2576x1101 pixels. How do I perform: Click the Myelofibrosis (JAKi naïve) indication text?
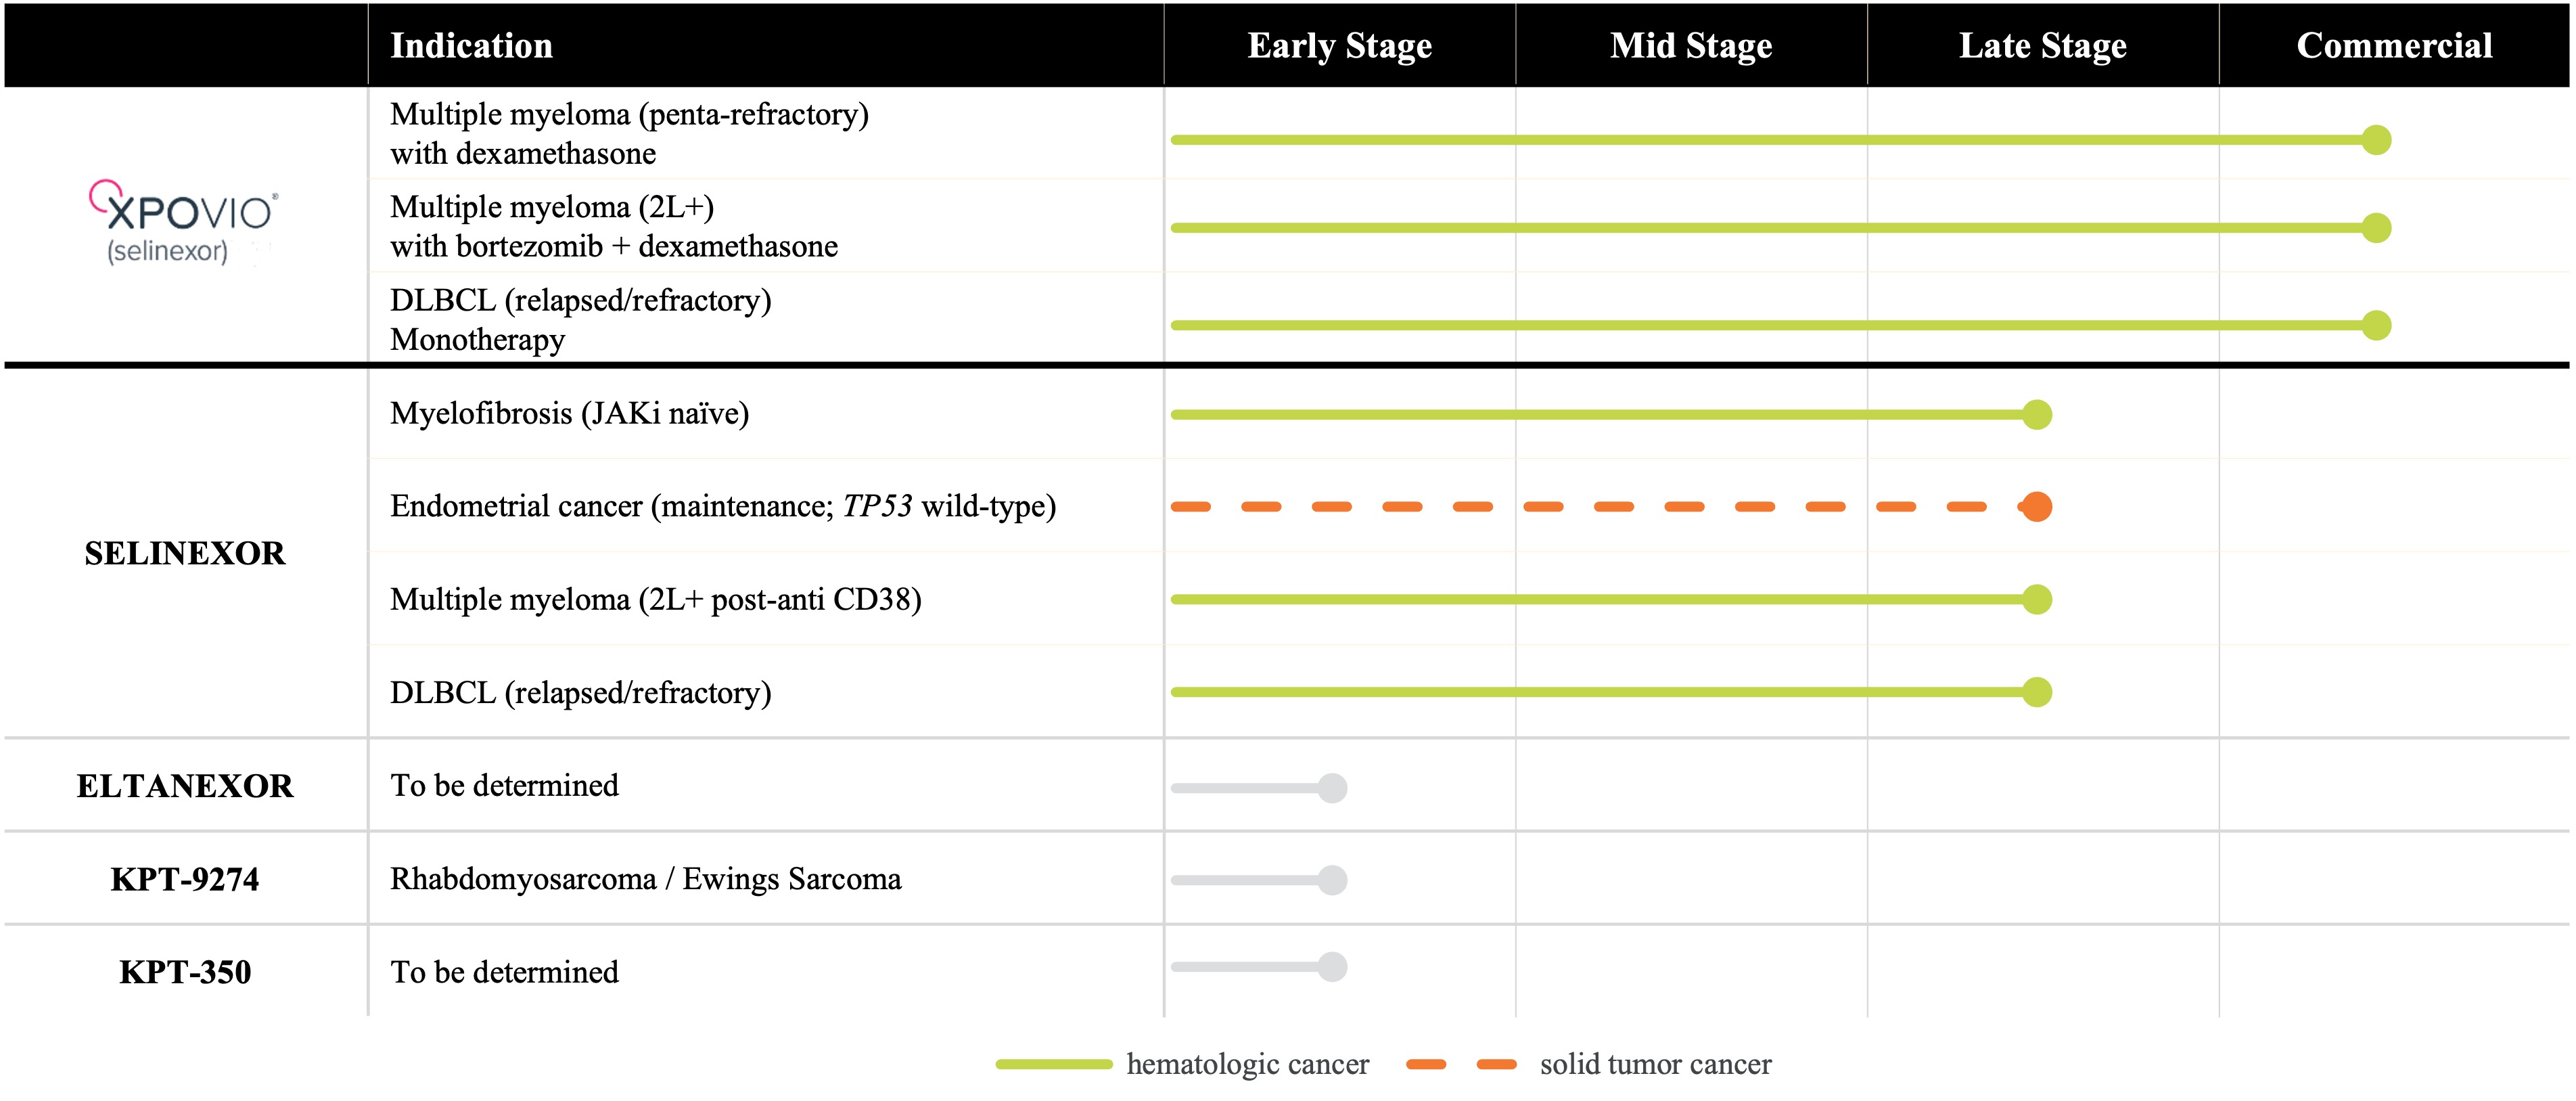pyautogui.click(x=569, y=413)
